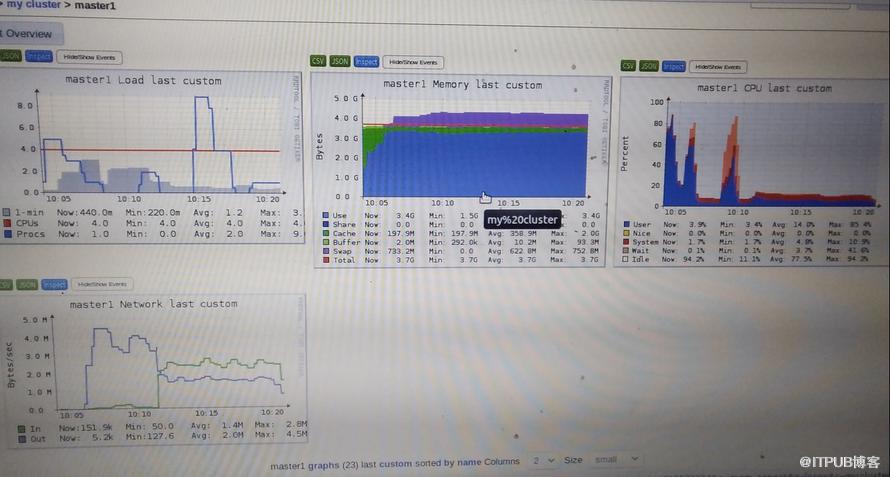This screenshot has width=890, height=477.
Task: Click the 1-min legend swatch in Load graph
Action: coord(6,212)
